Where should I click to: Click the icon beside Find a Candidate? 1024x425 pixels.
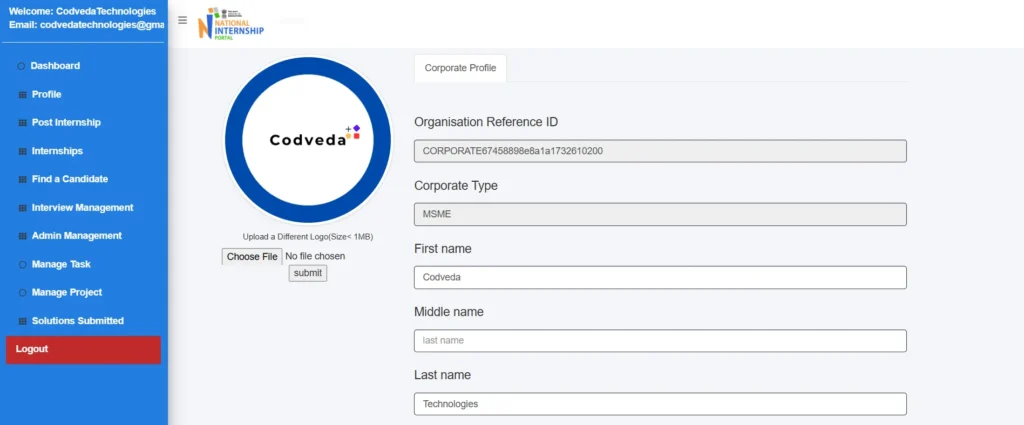tap(21, 179)
